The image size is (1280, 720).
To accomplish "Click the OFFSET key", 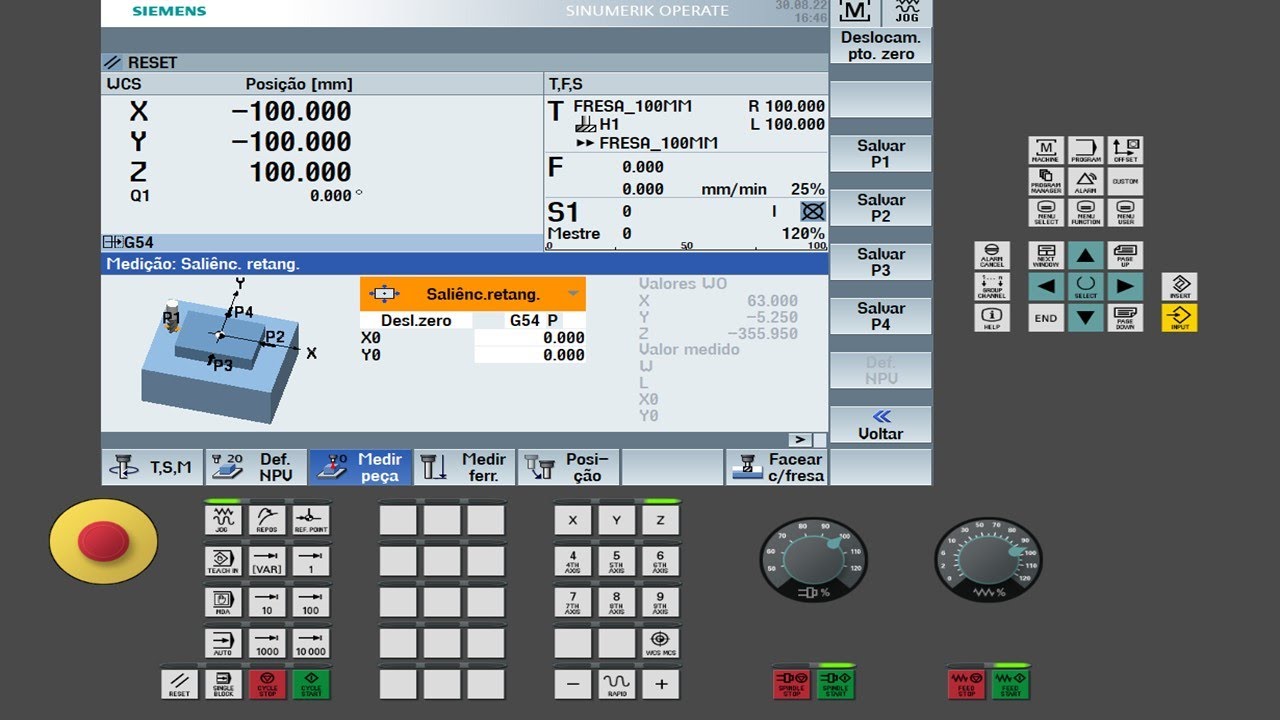I will click(1126, 151).
